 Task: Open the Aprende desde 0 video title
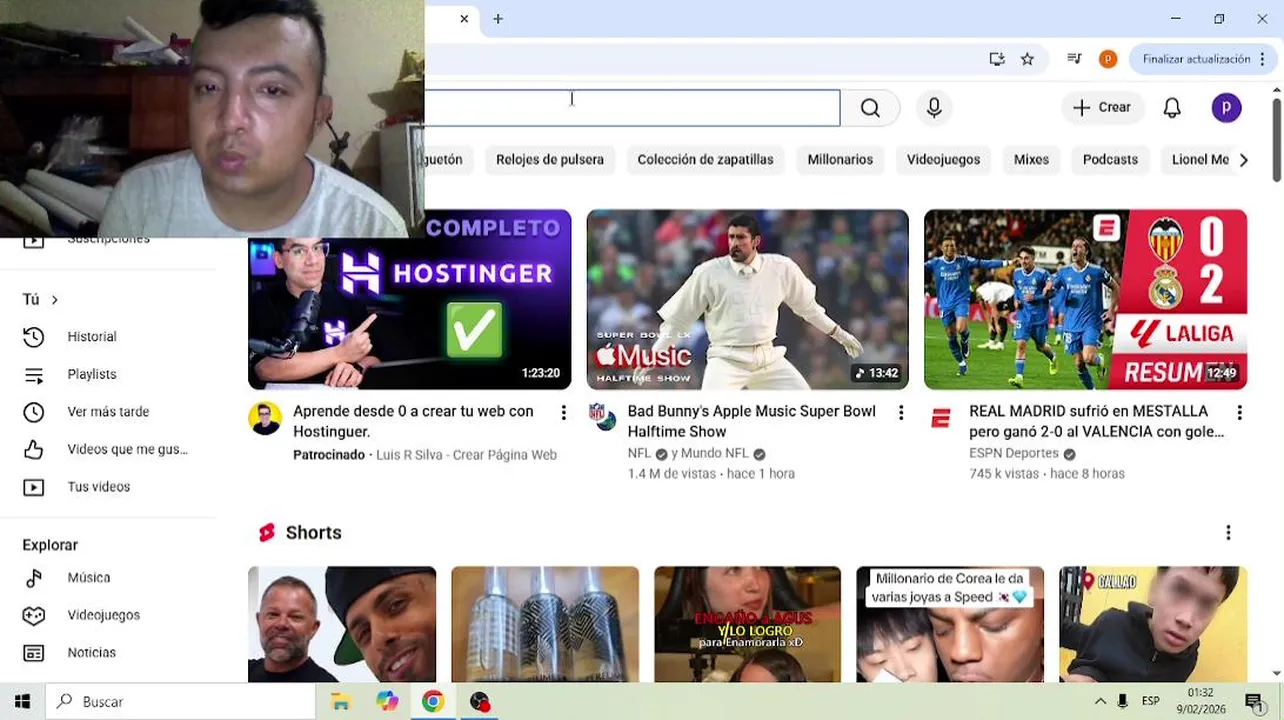click(x=413, y=421)
